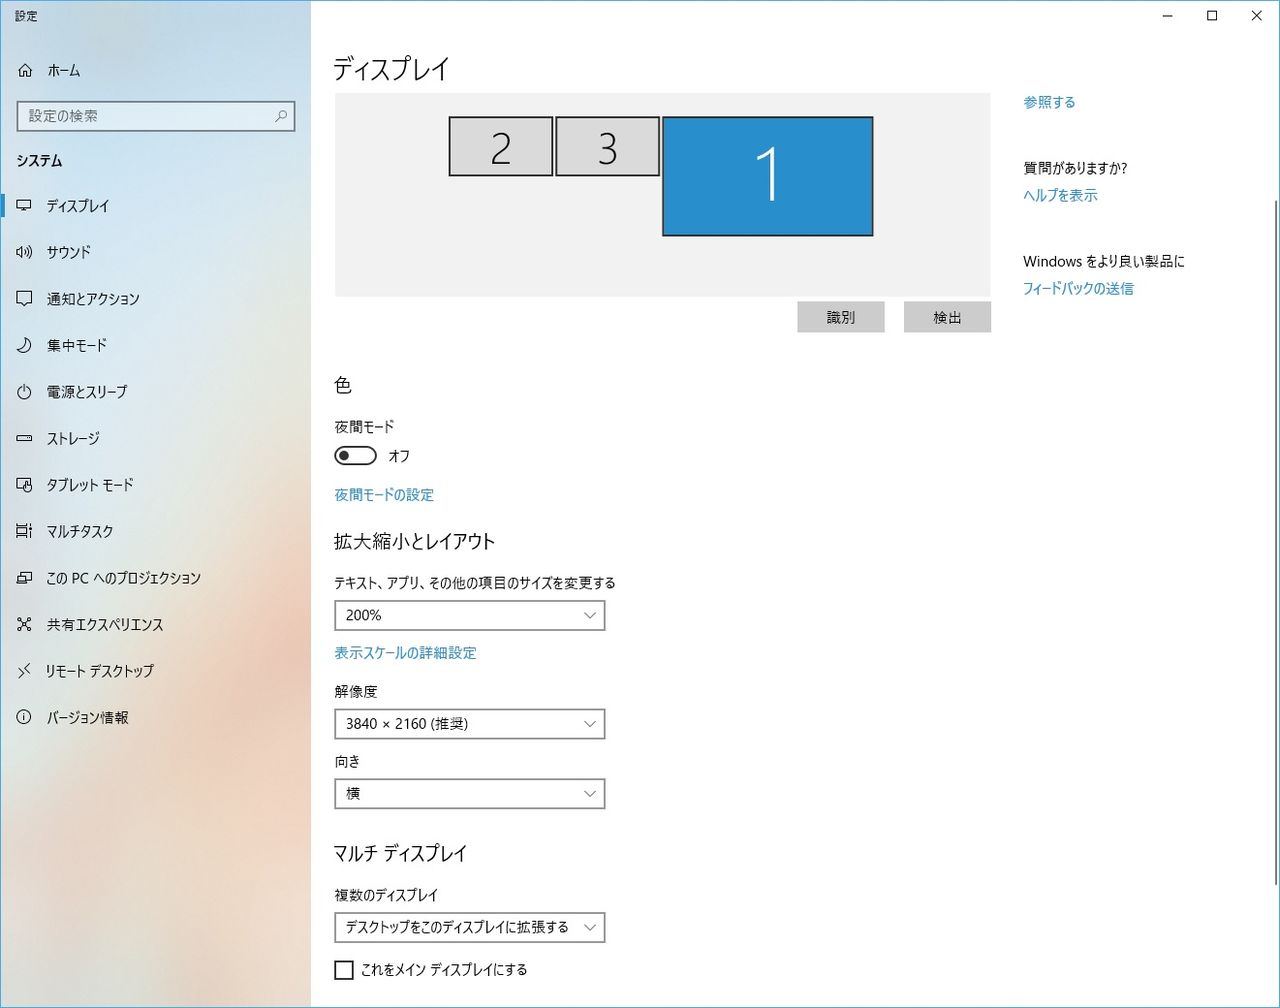Select display 1 in the arrangement
The width and height of the screenshot is (1280, 1008).
(768, 177)
